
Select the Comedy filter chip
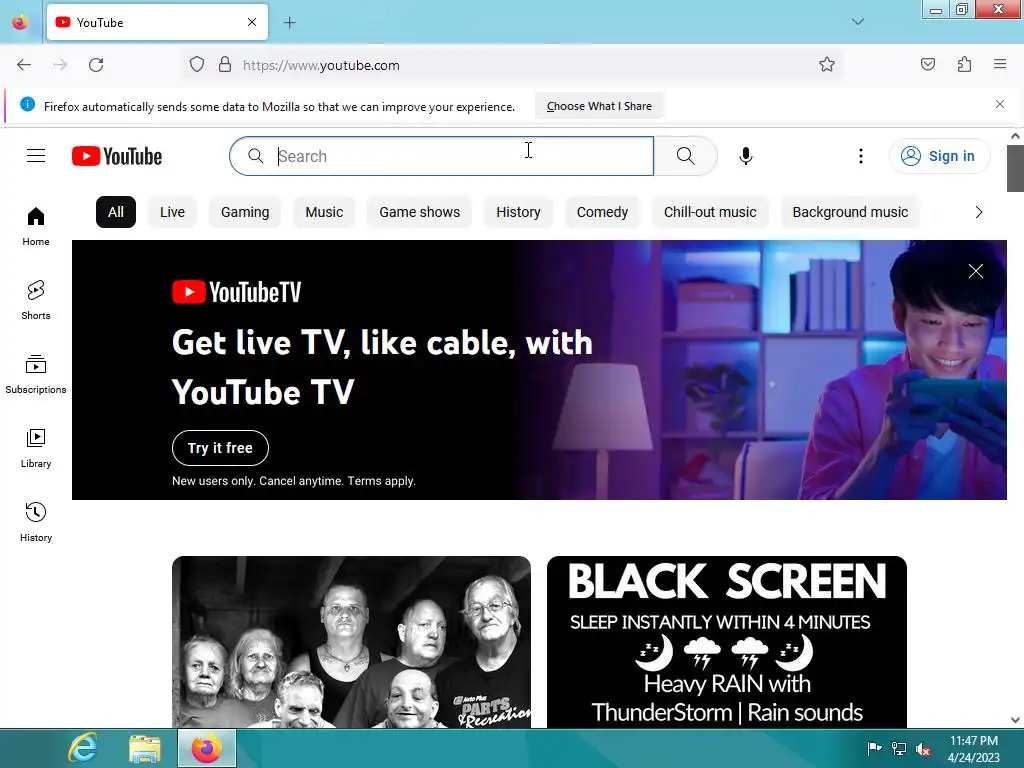tap(602, 212)
